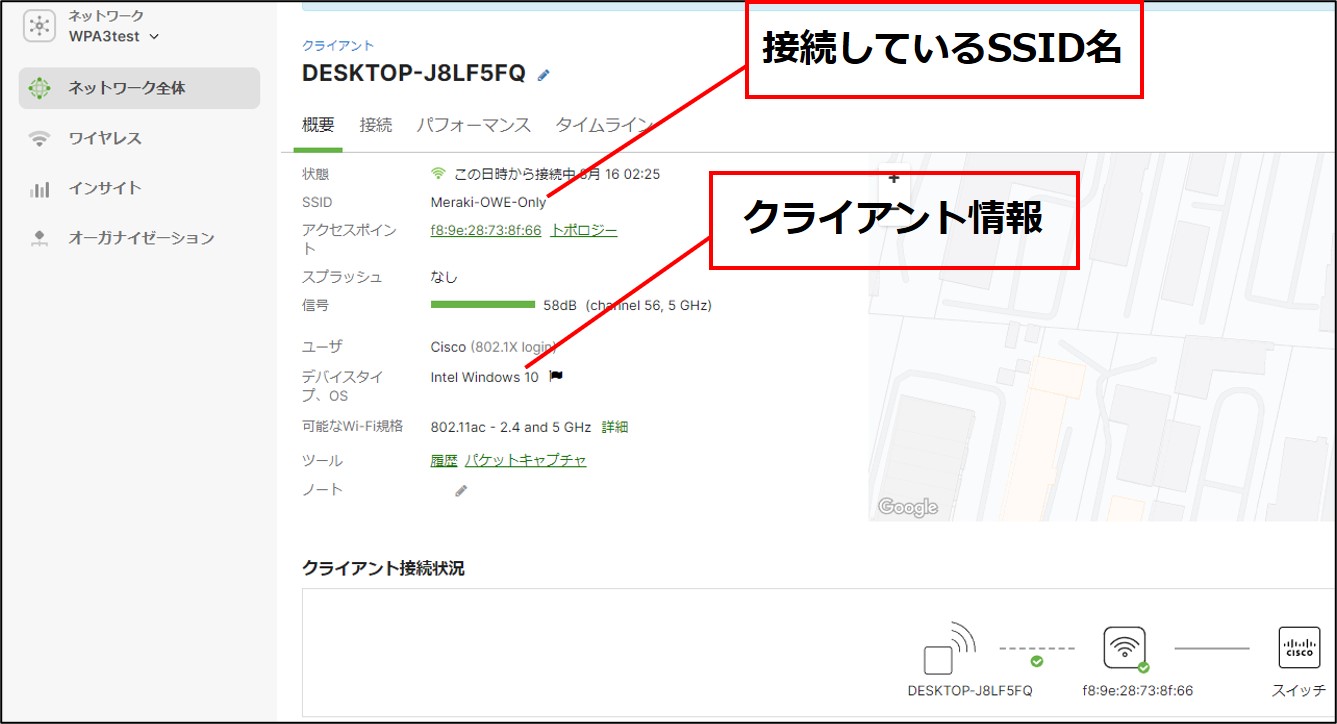This screenshot has width=1337, height=724.
Task: Click the flag icon beside Intel Windows 10
Action: click(x=556, y=376)
